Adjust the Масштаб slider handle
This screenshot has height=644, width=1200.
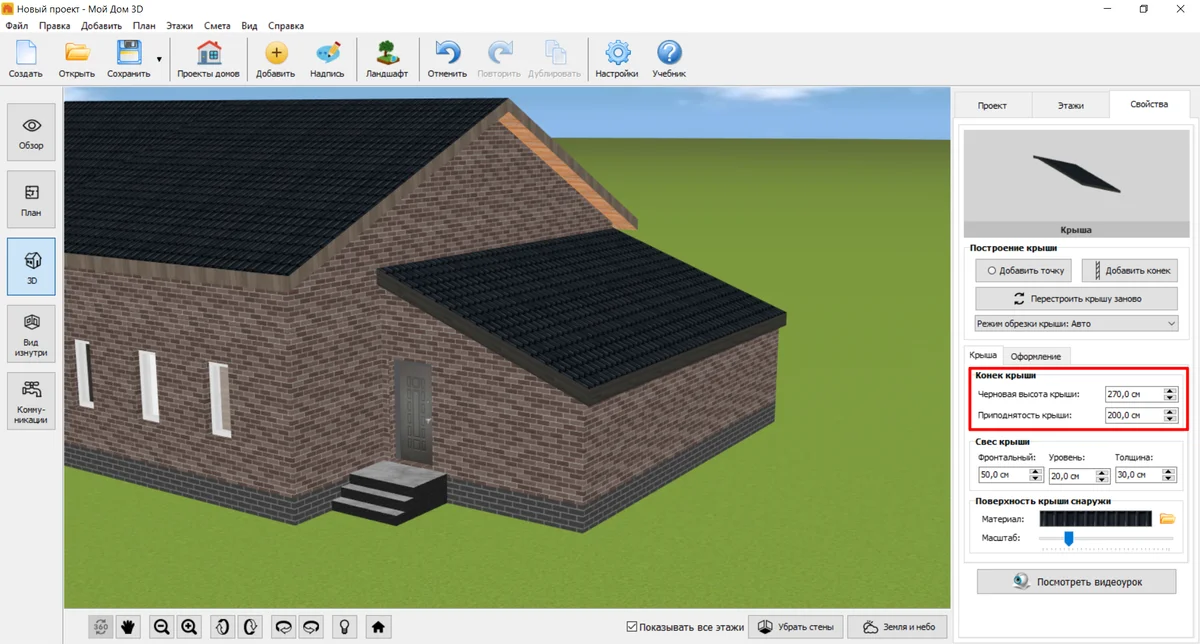[x=1068, y=538]
